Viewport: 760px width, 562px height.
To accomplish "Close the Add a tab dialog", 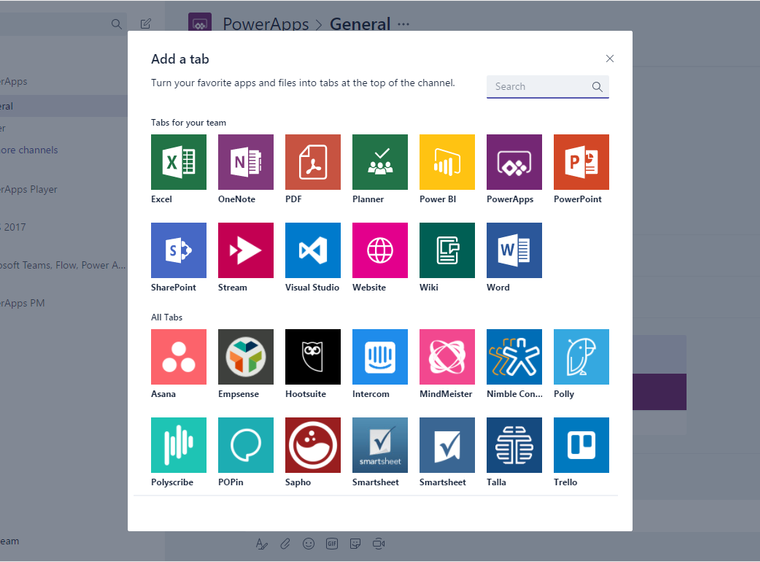I will (610, 59).
